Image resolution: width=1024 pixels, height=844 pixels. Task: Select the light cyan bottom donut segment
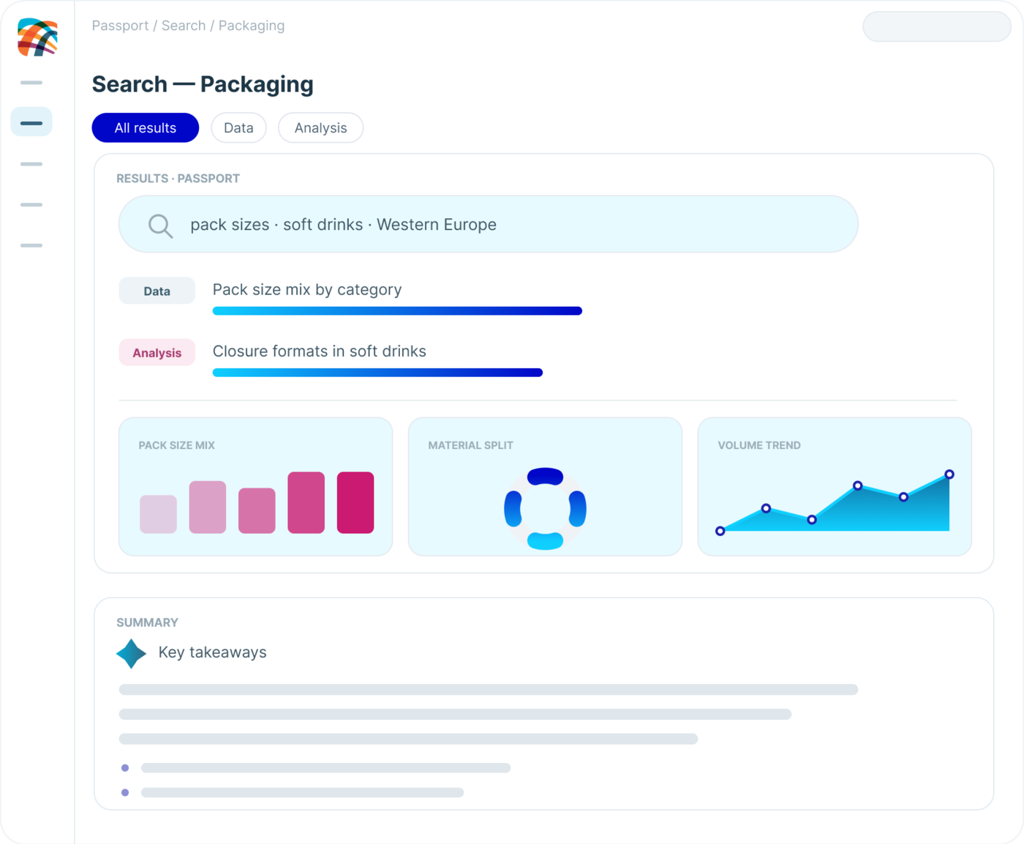point(545,541)
